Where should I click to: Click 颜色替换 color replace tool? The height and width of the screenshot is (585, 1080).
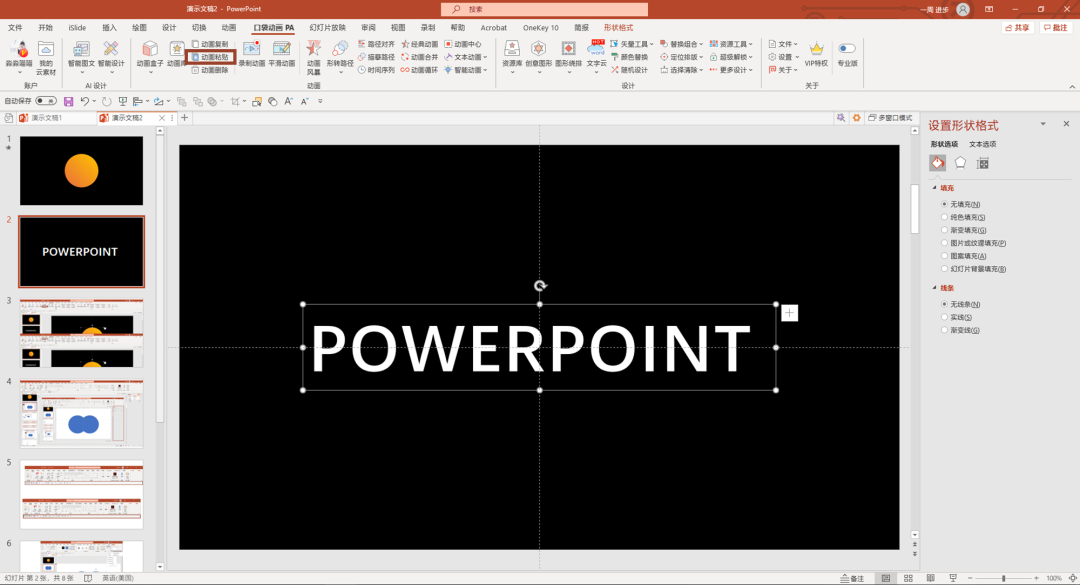(x=629, y=57)
